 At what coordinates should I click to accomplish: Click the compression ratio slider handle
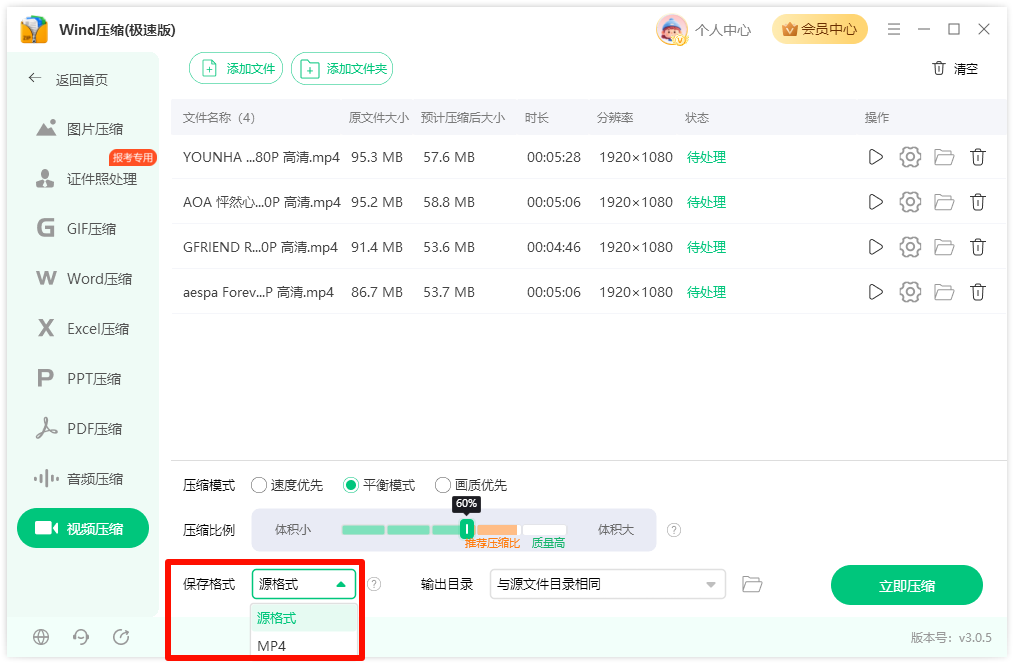[466, 529]
